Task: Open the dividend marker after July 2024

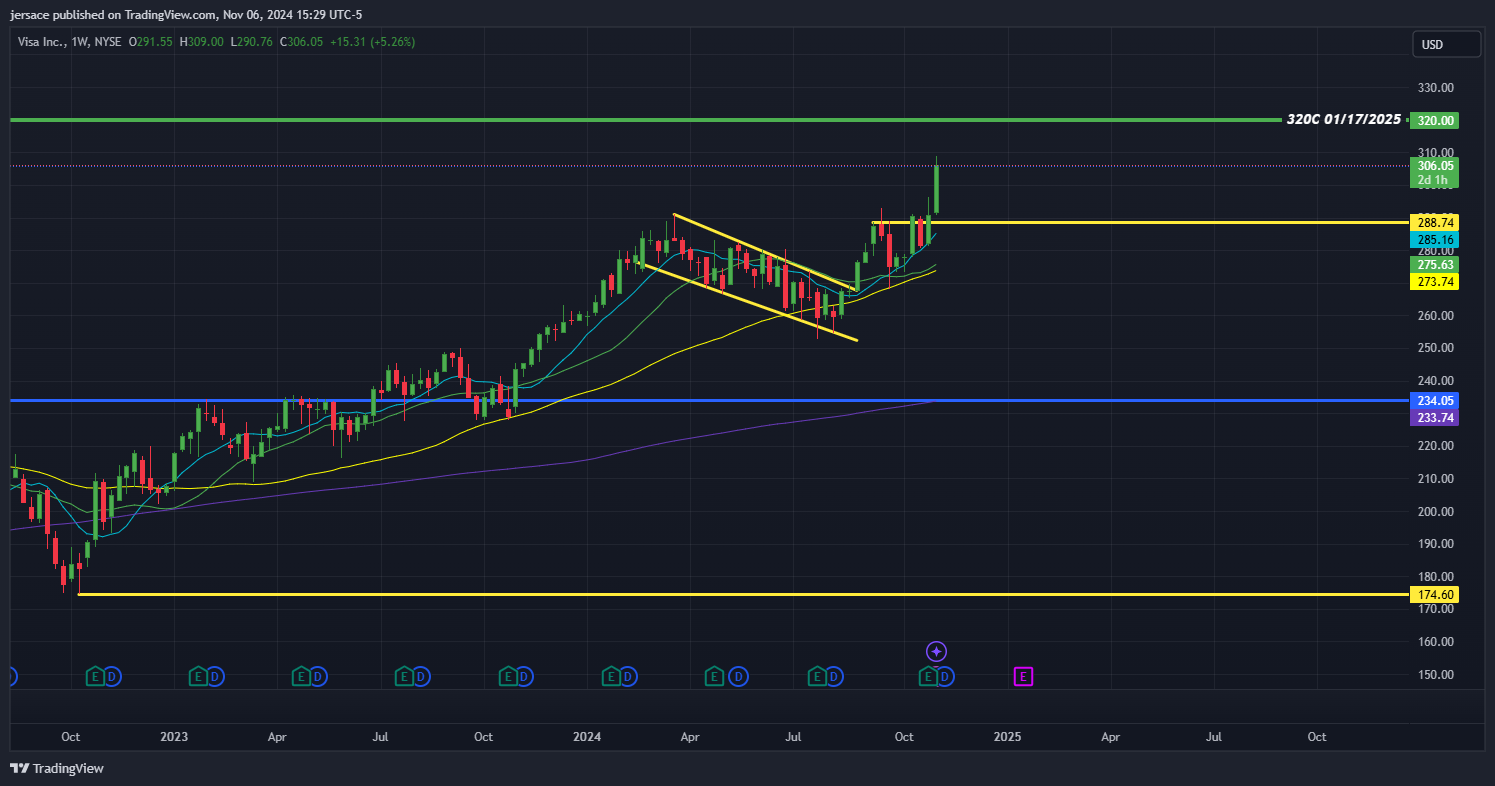Action: point(834,677)
